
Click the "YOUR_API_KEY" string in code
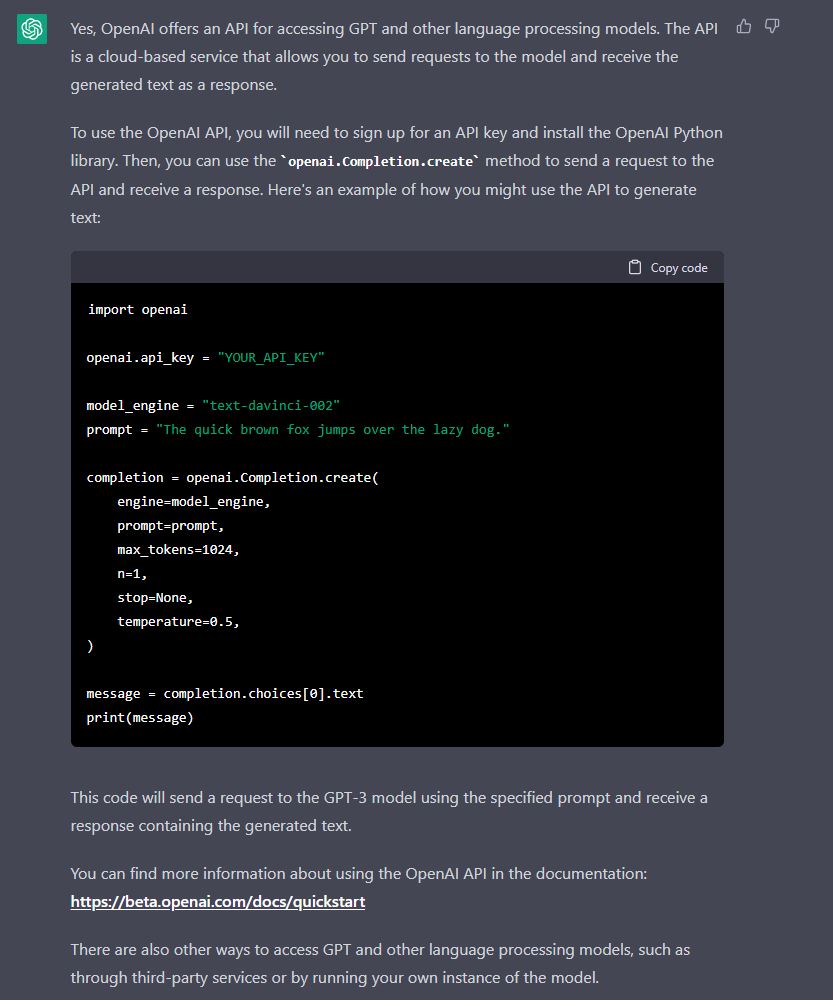point(271,357)
